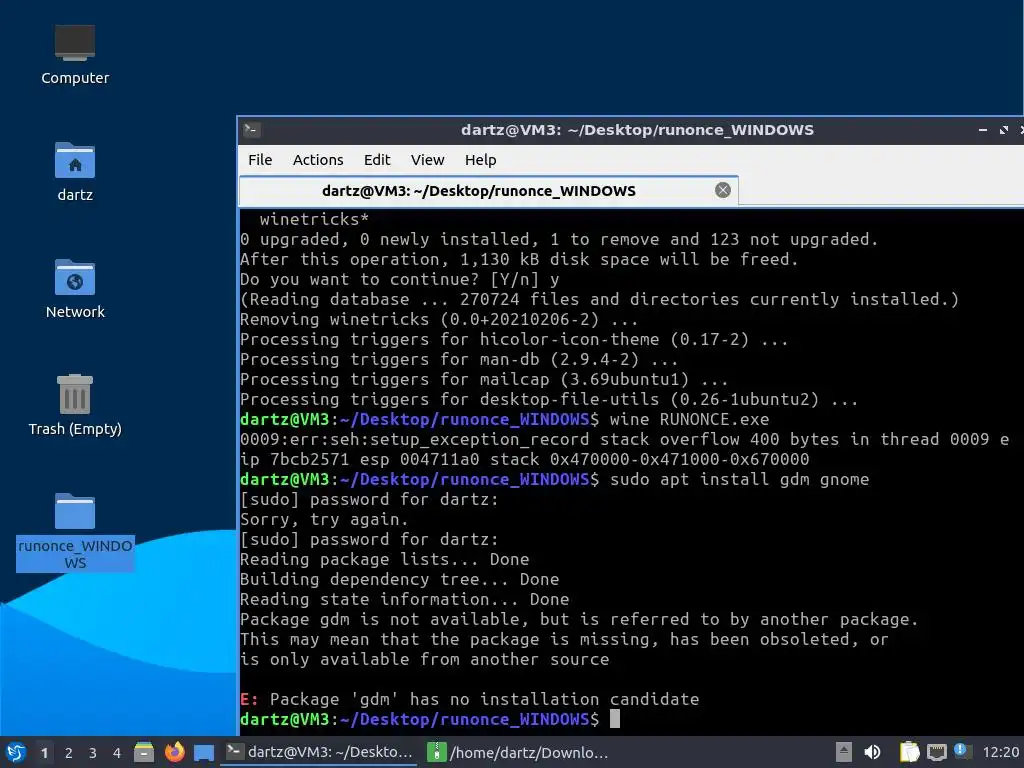Click the clock showing 12:20
1024x768 pixels.
click(x=1000, y=752)
